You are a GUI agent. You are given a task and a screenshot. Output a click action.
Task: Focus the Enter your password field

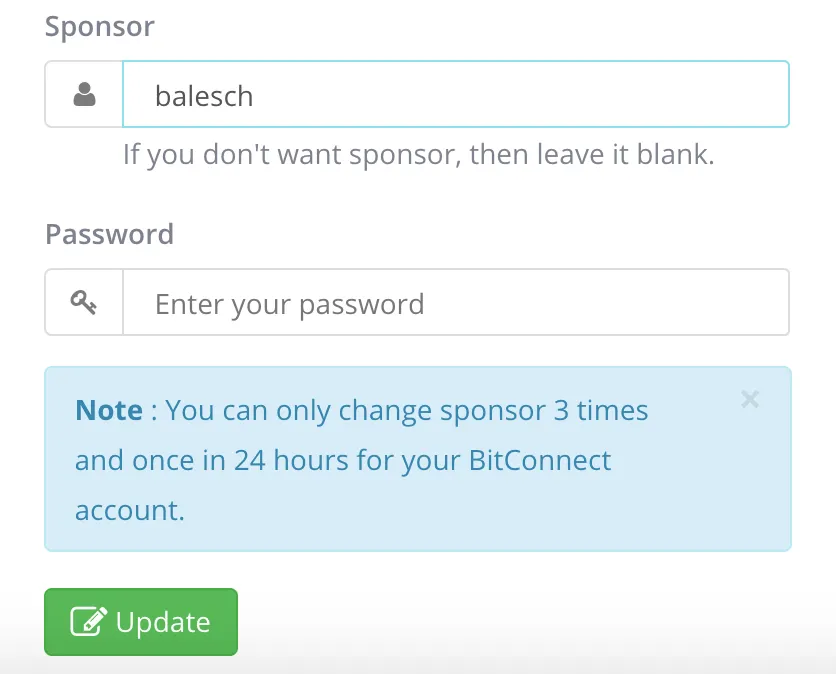pos(456,302)
